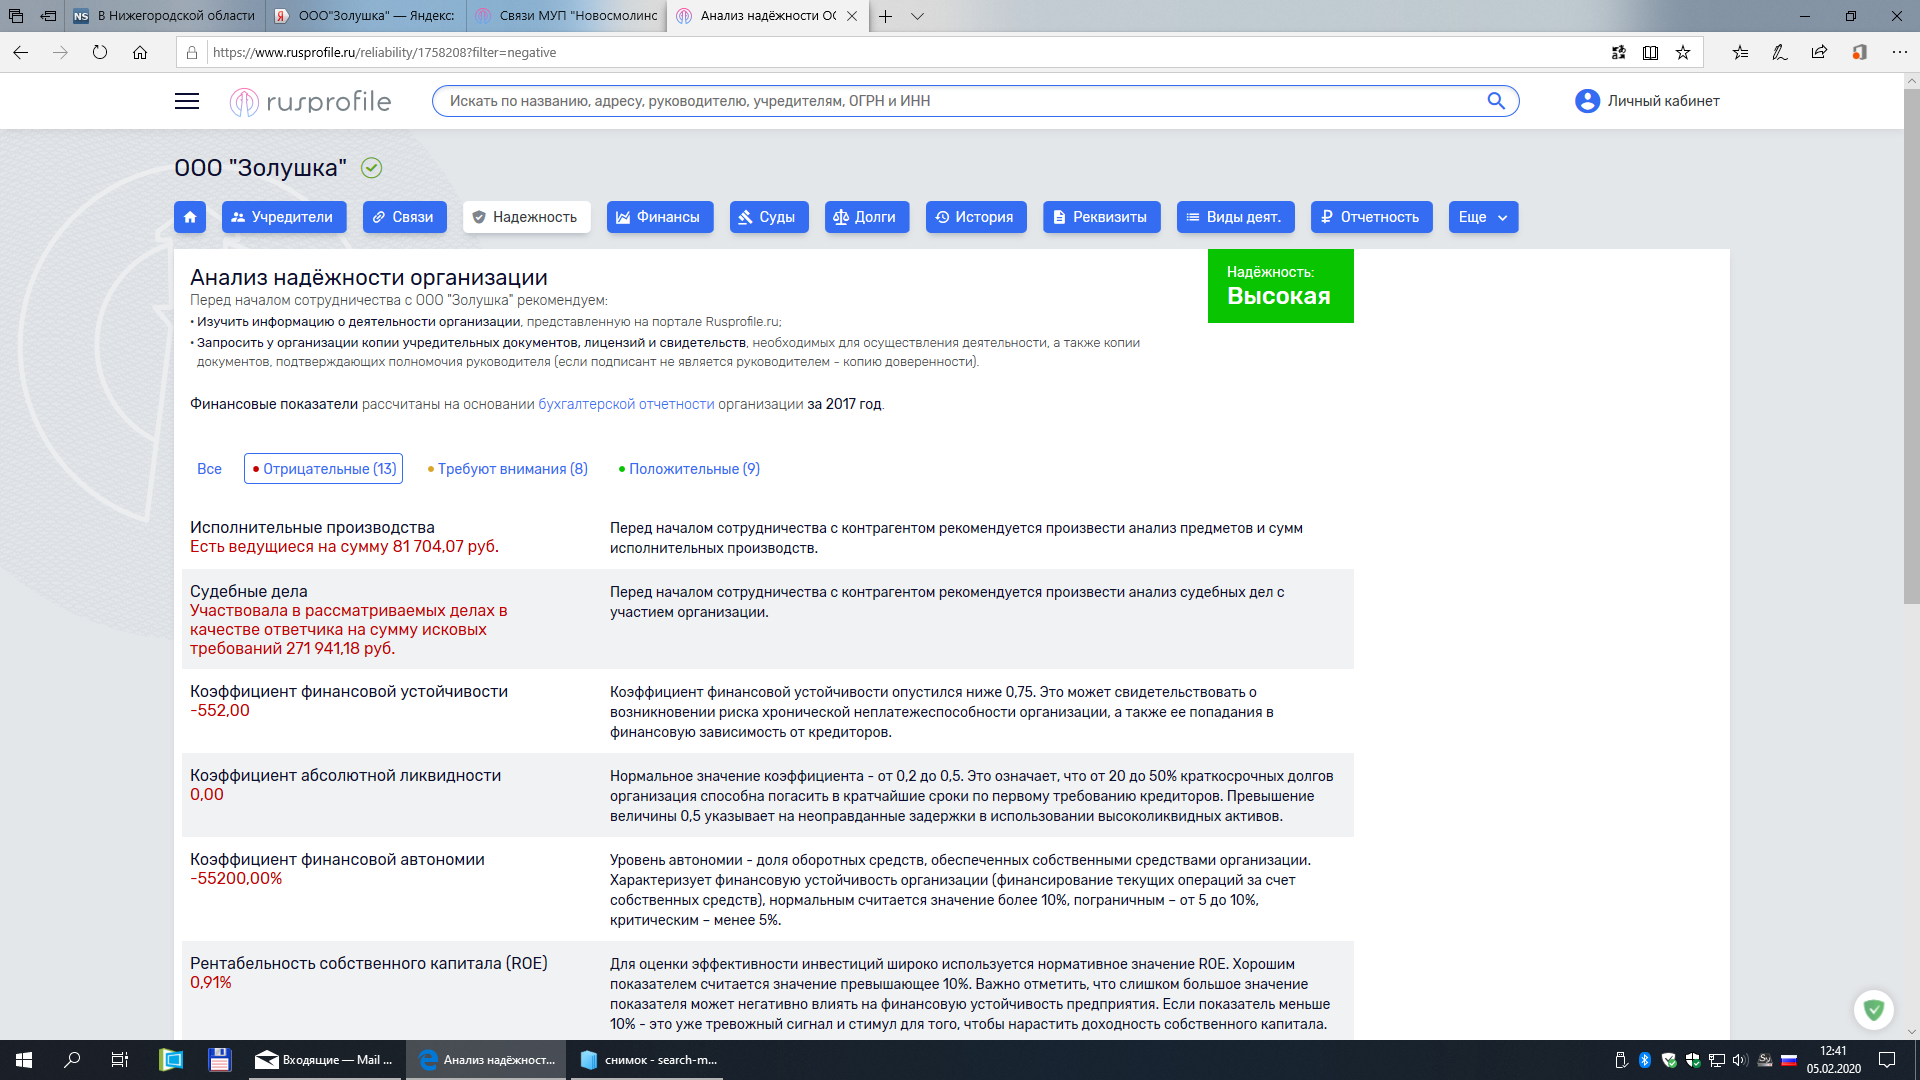Open the Отчетность section
The image size is (1920, 1080).
coord(1372,217)
